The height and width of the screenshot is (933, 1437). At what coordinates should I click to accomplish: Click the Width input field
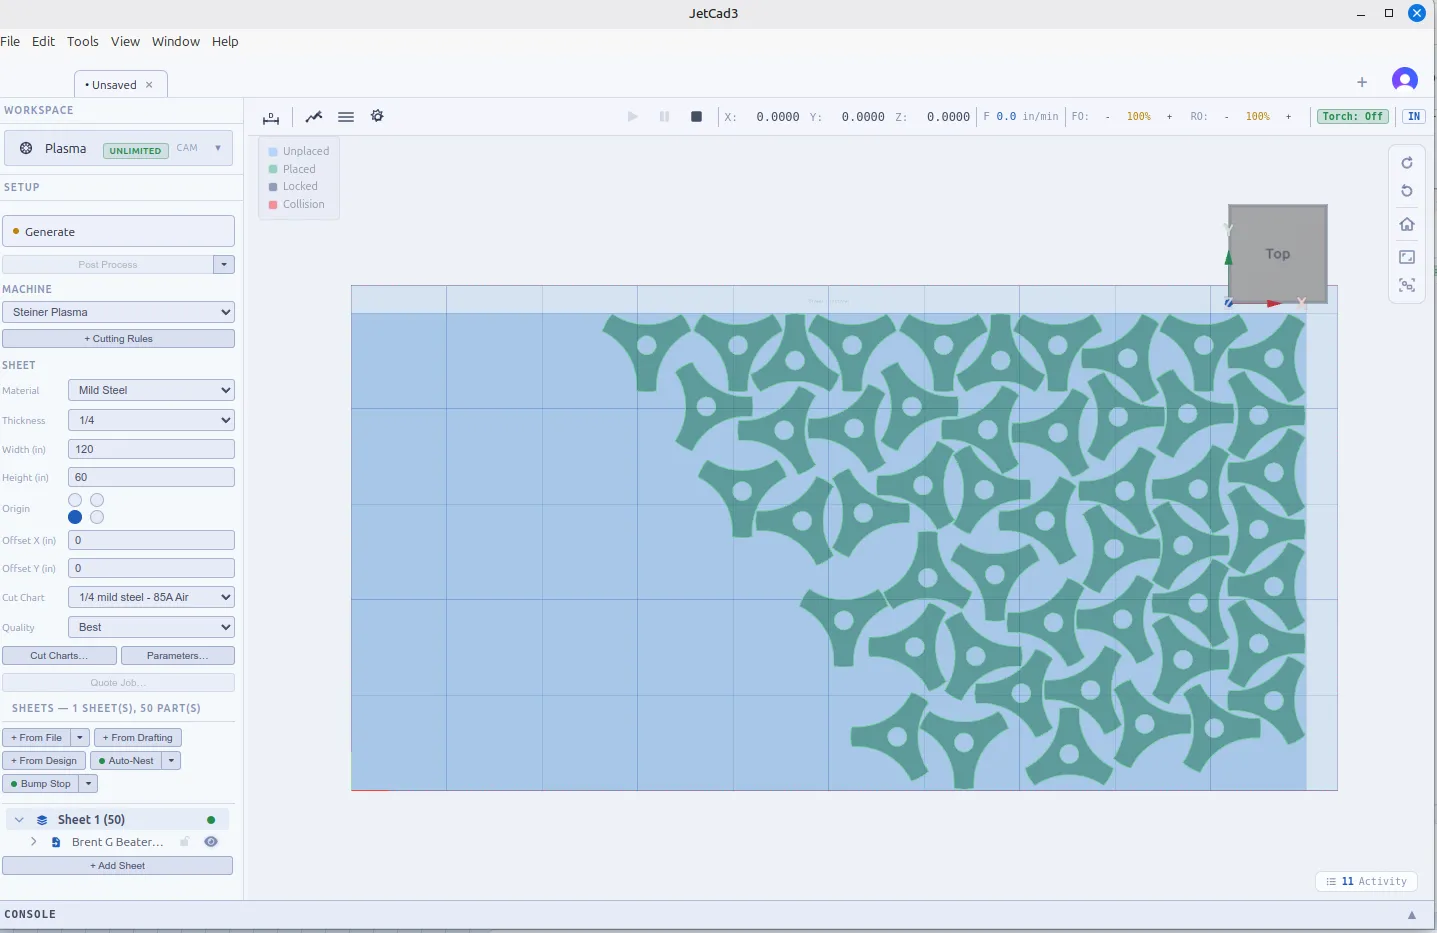pos(151,449)
